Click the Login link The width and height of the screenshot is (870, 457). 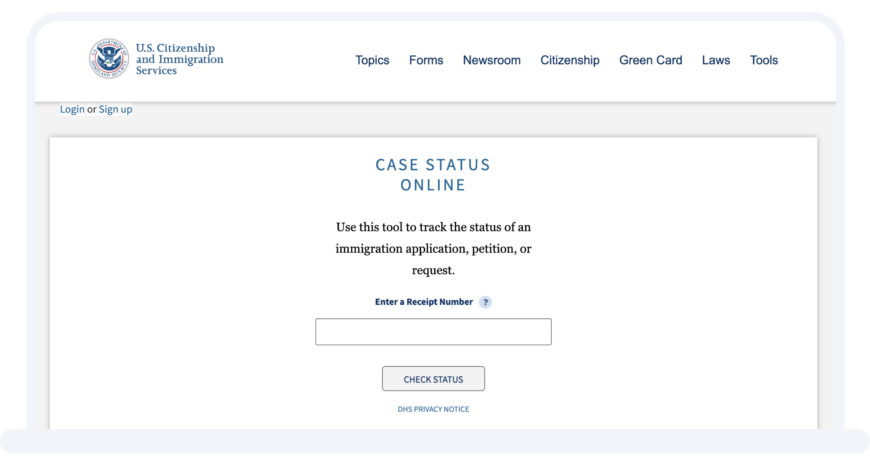click(72, 109)
